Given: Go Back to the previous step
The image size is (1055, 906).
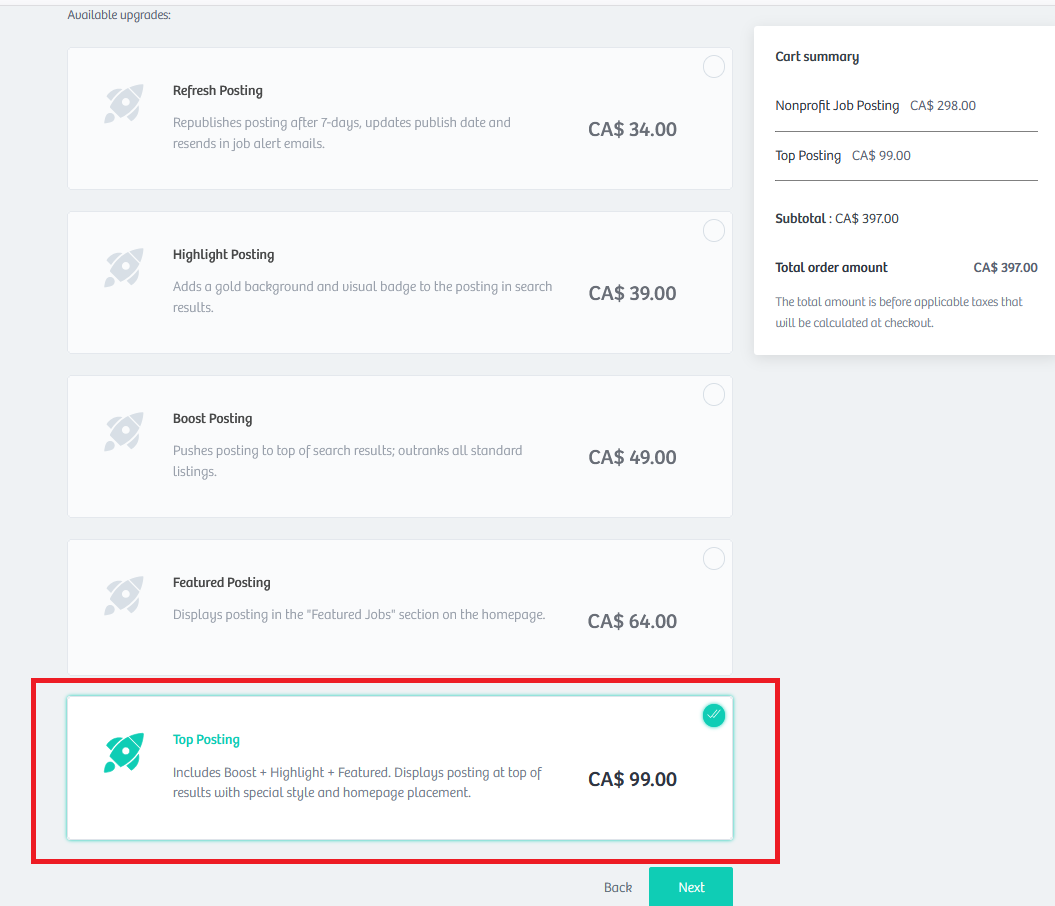Looking at the screenshot, I should coord(618,887).
